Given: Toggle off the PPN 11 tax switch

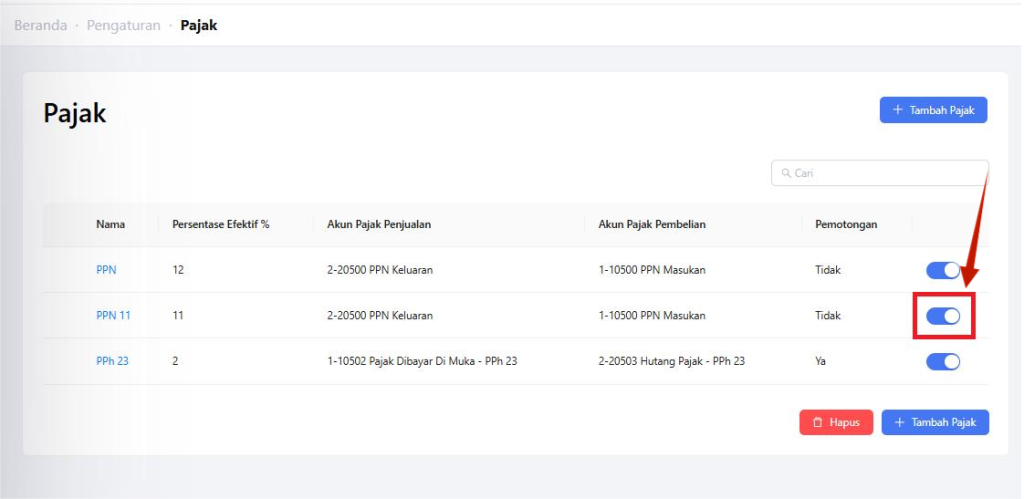Looking at the screenshot, I should pyautogui.click(x=942, y=316).
